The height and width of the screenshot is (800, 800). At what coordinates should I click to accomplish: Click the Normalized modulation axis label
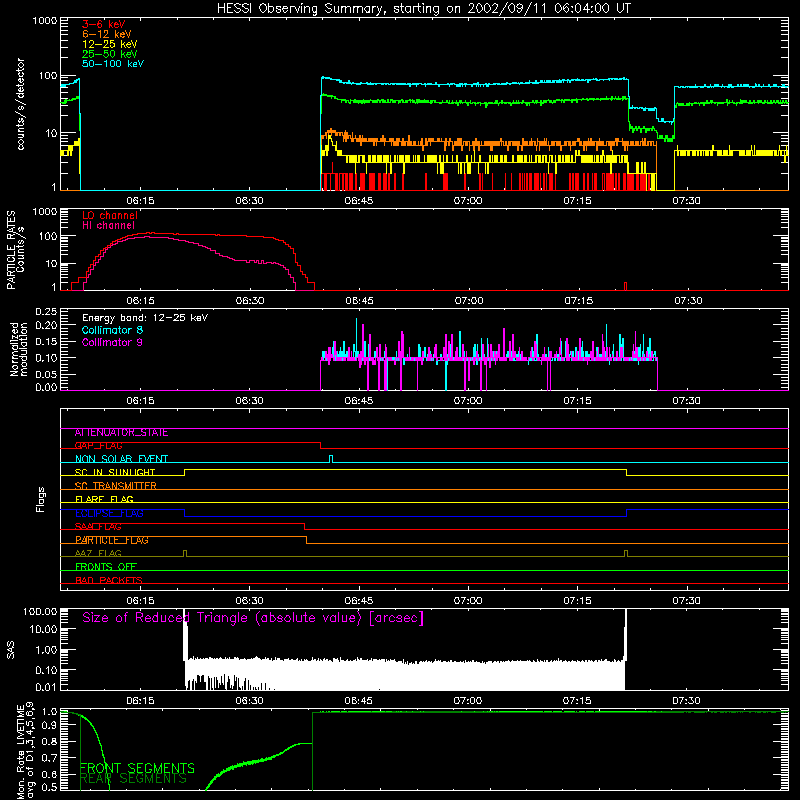click(19, 349)
